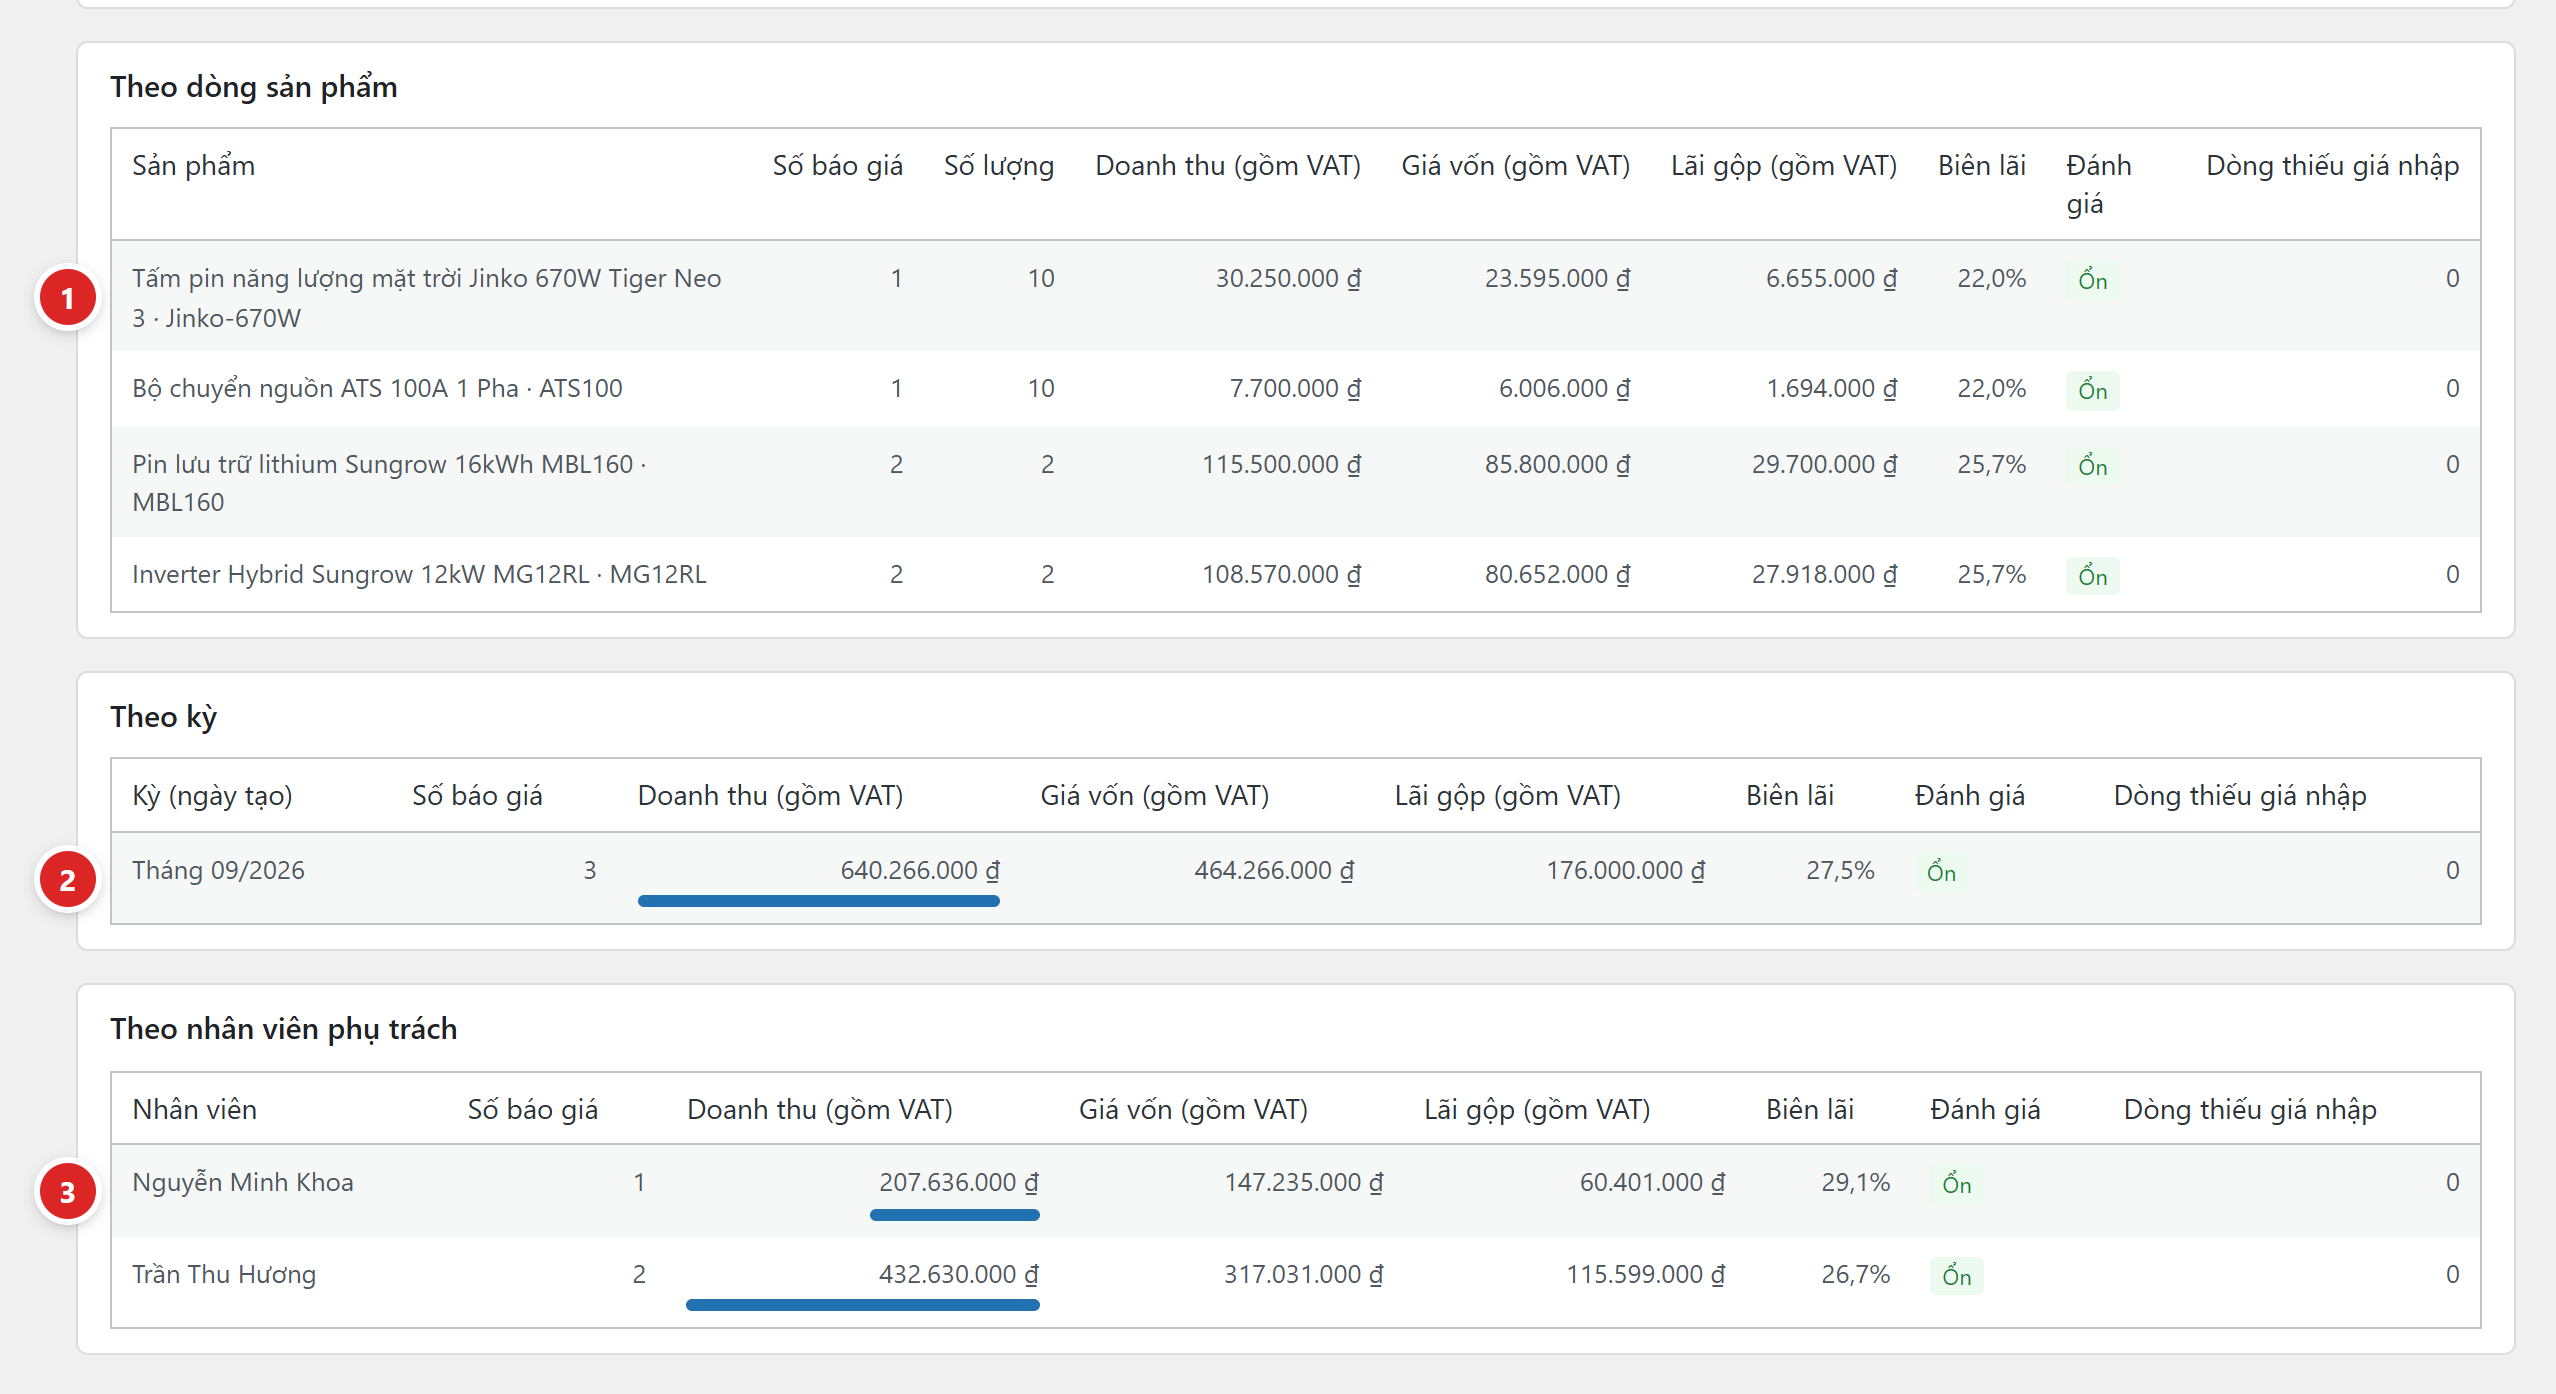Click cost value 317.031.000 đ
The width and height of the screenshot is (2556, 1394).
[x=1304, y=1274]
